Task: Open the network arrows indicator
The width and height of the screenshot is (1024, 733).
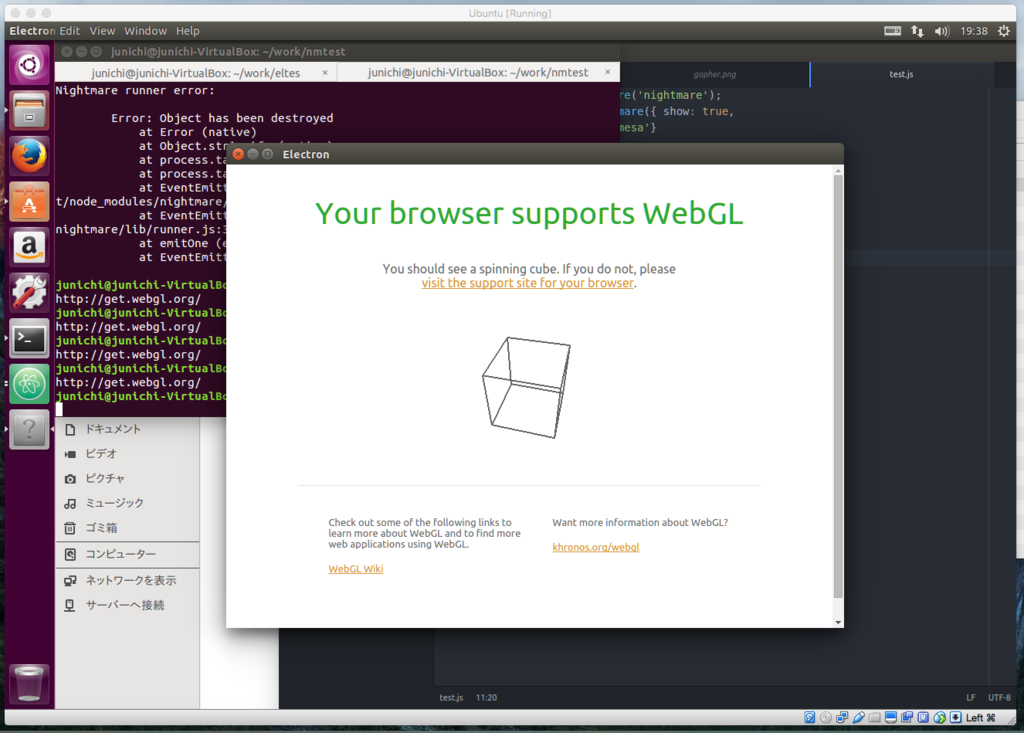Action: 918,31
